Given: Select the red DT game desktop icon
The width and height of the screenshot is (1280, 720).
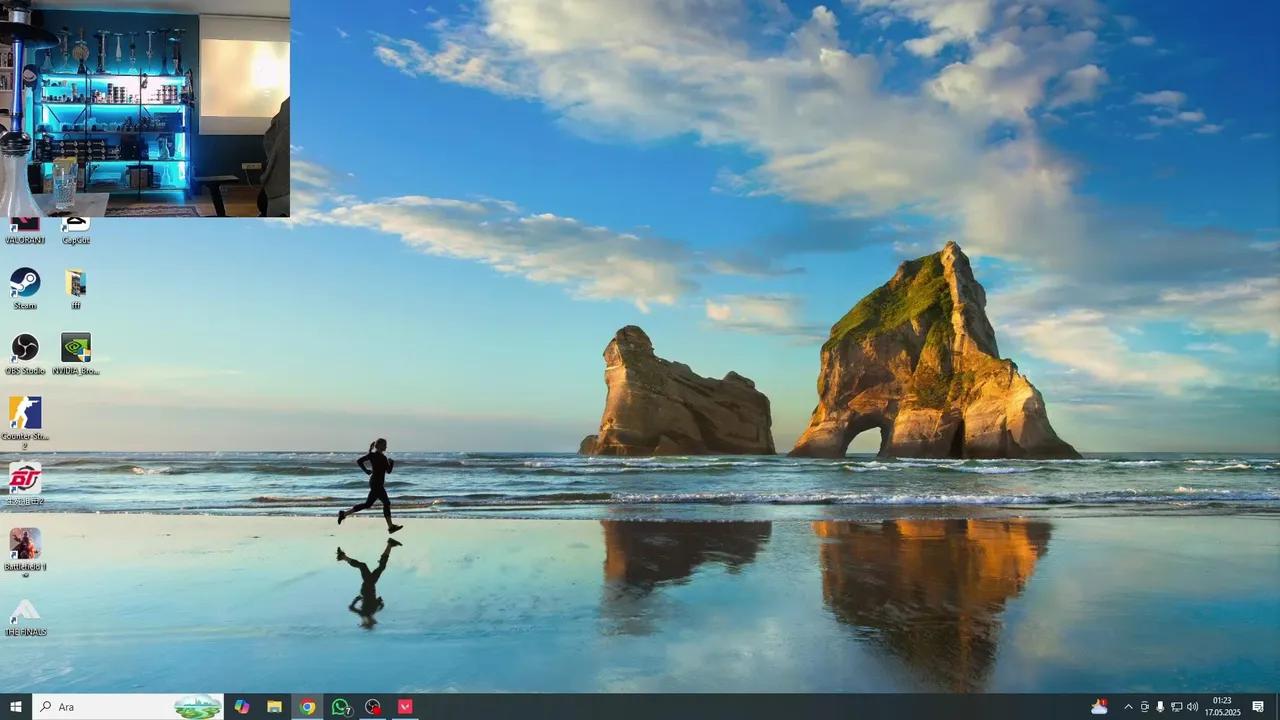Looking at the screenshot, I should (x=25, y=478).
